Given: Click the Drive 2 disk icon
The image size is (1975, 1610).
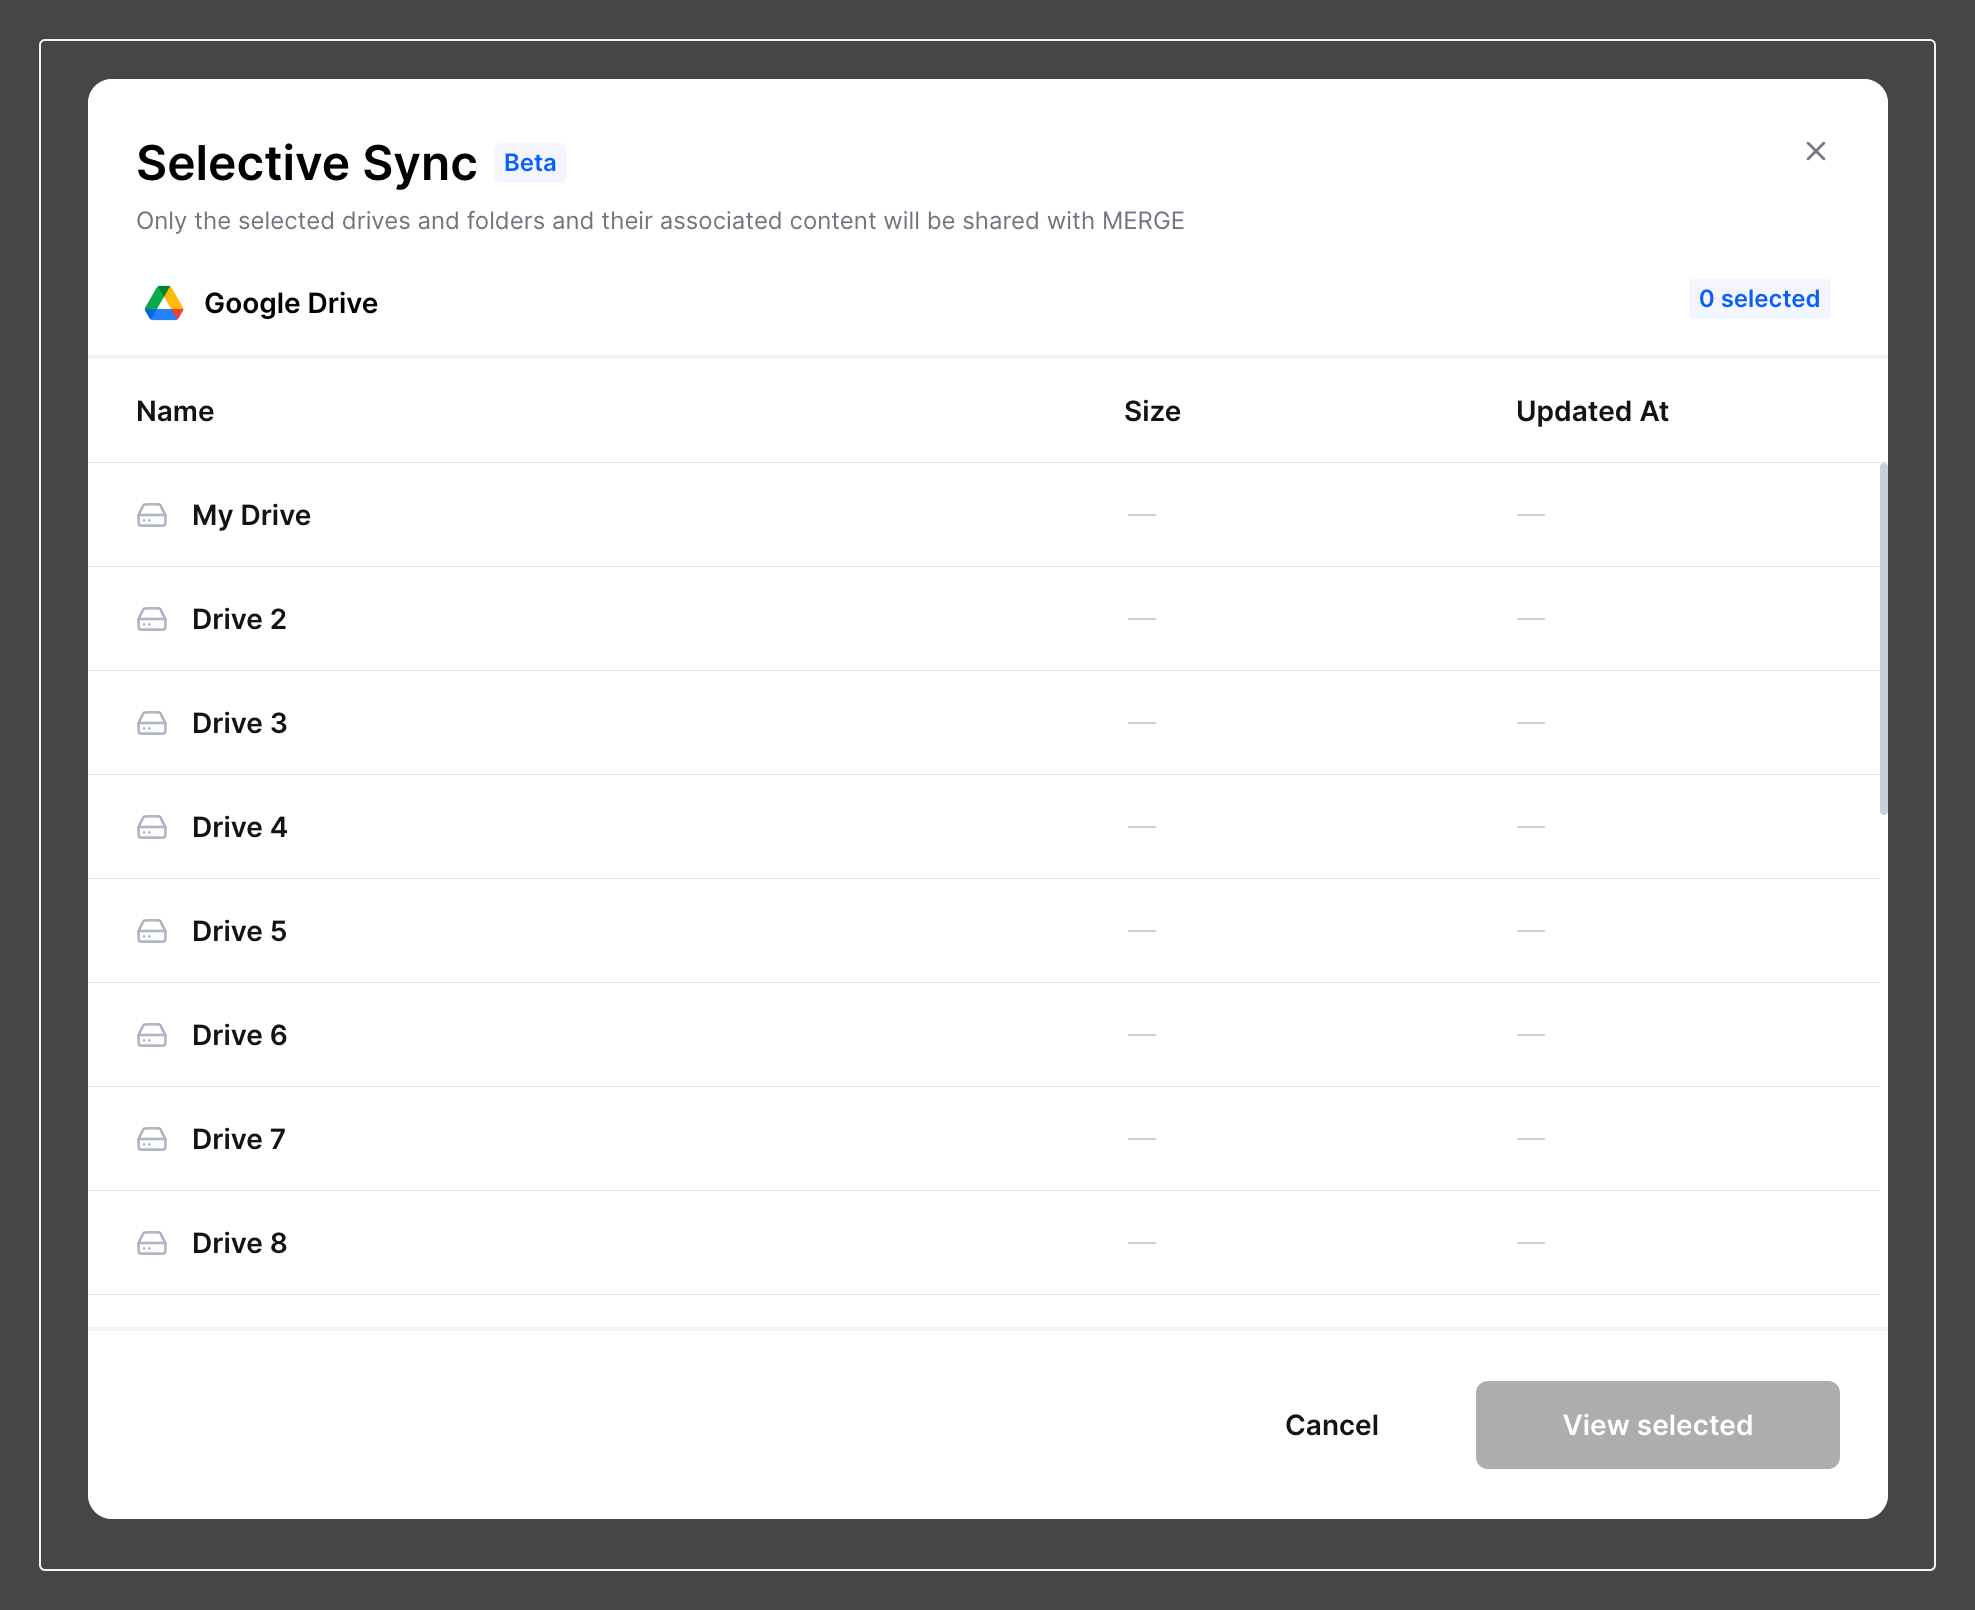Looking at the screenshot, I should pos(152,619).
